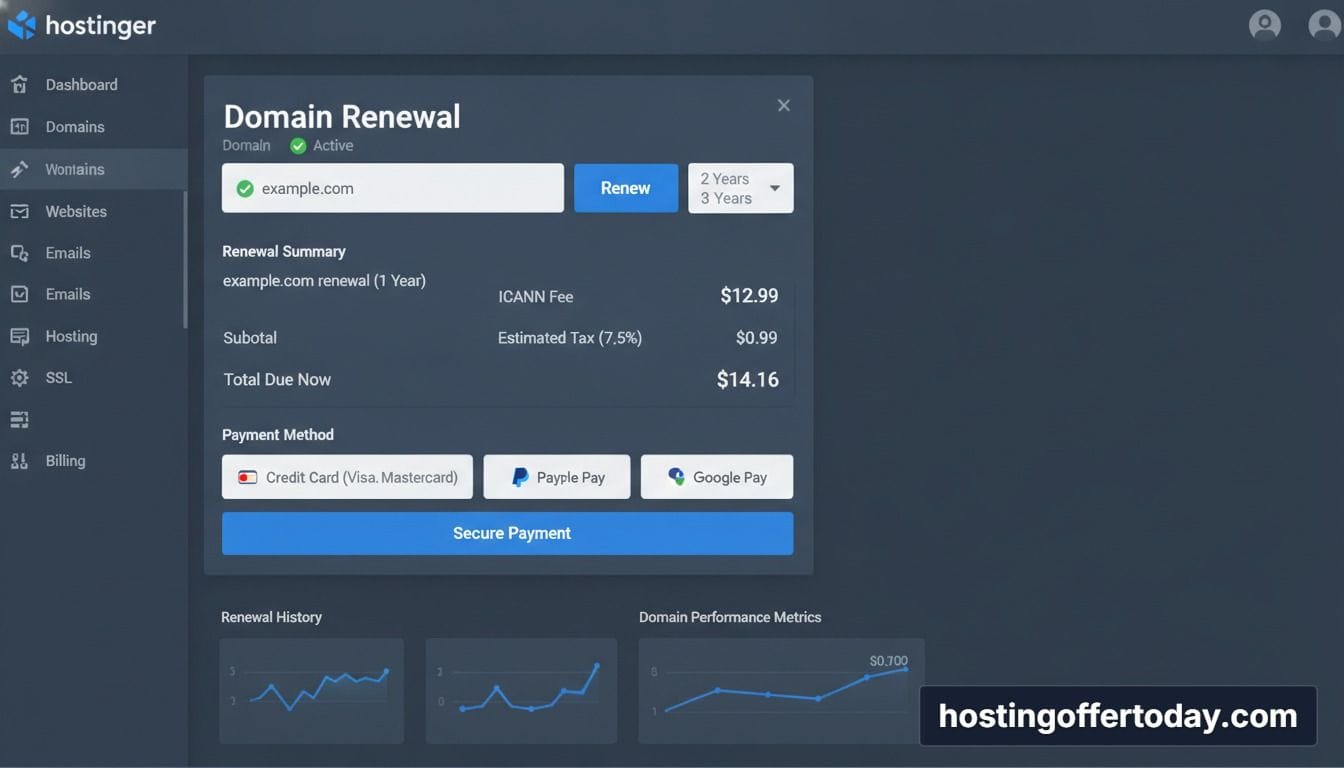Select the 3 Years option
This screenshot has width=1344, height=768.
(x=726, y=198)
